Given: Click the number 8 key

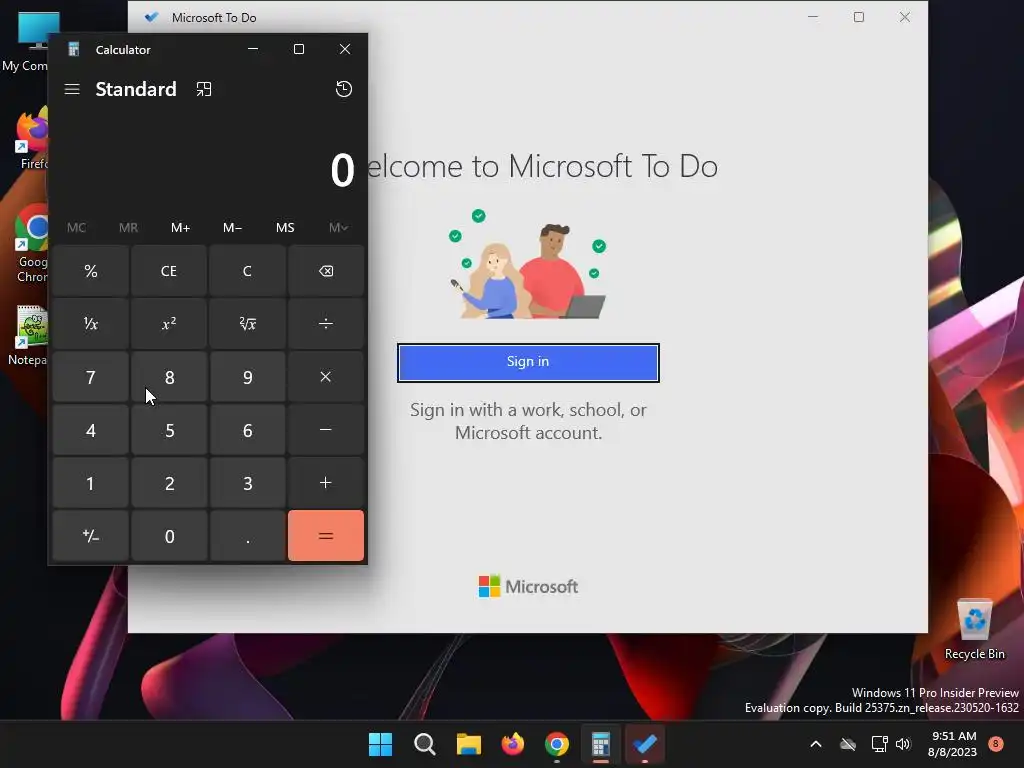Looking at the screenshot, I should tap(169, 377).
